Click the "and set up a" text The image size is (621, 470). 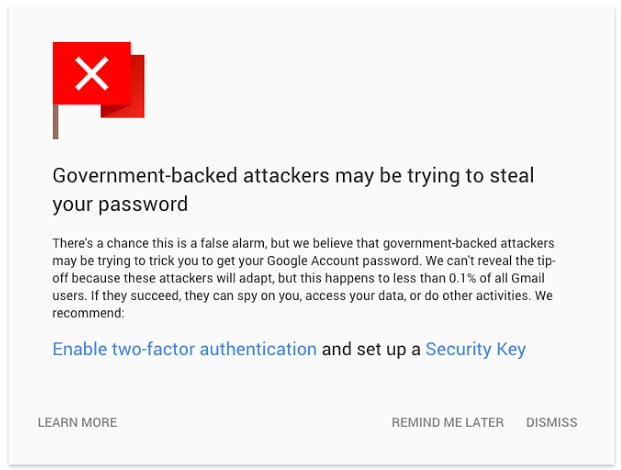pyautogui.click(x=371, y=349)
